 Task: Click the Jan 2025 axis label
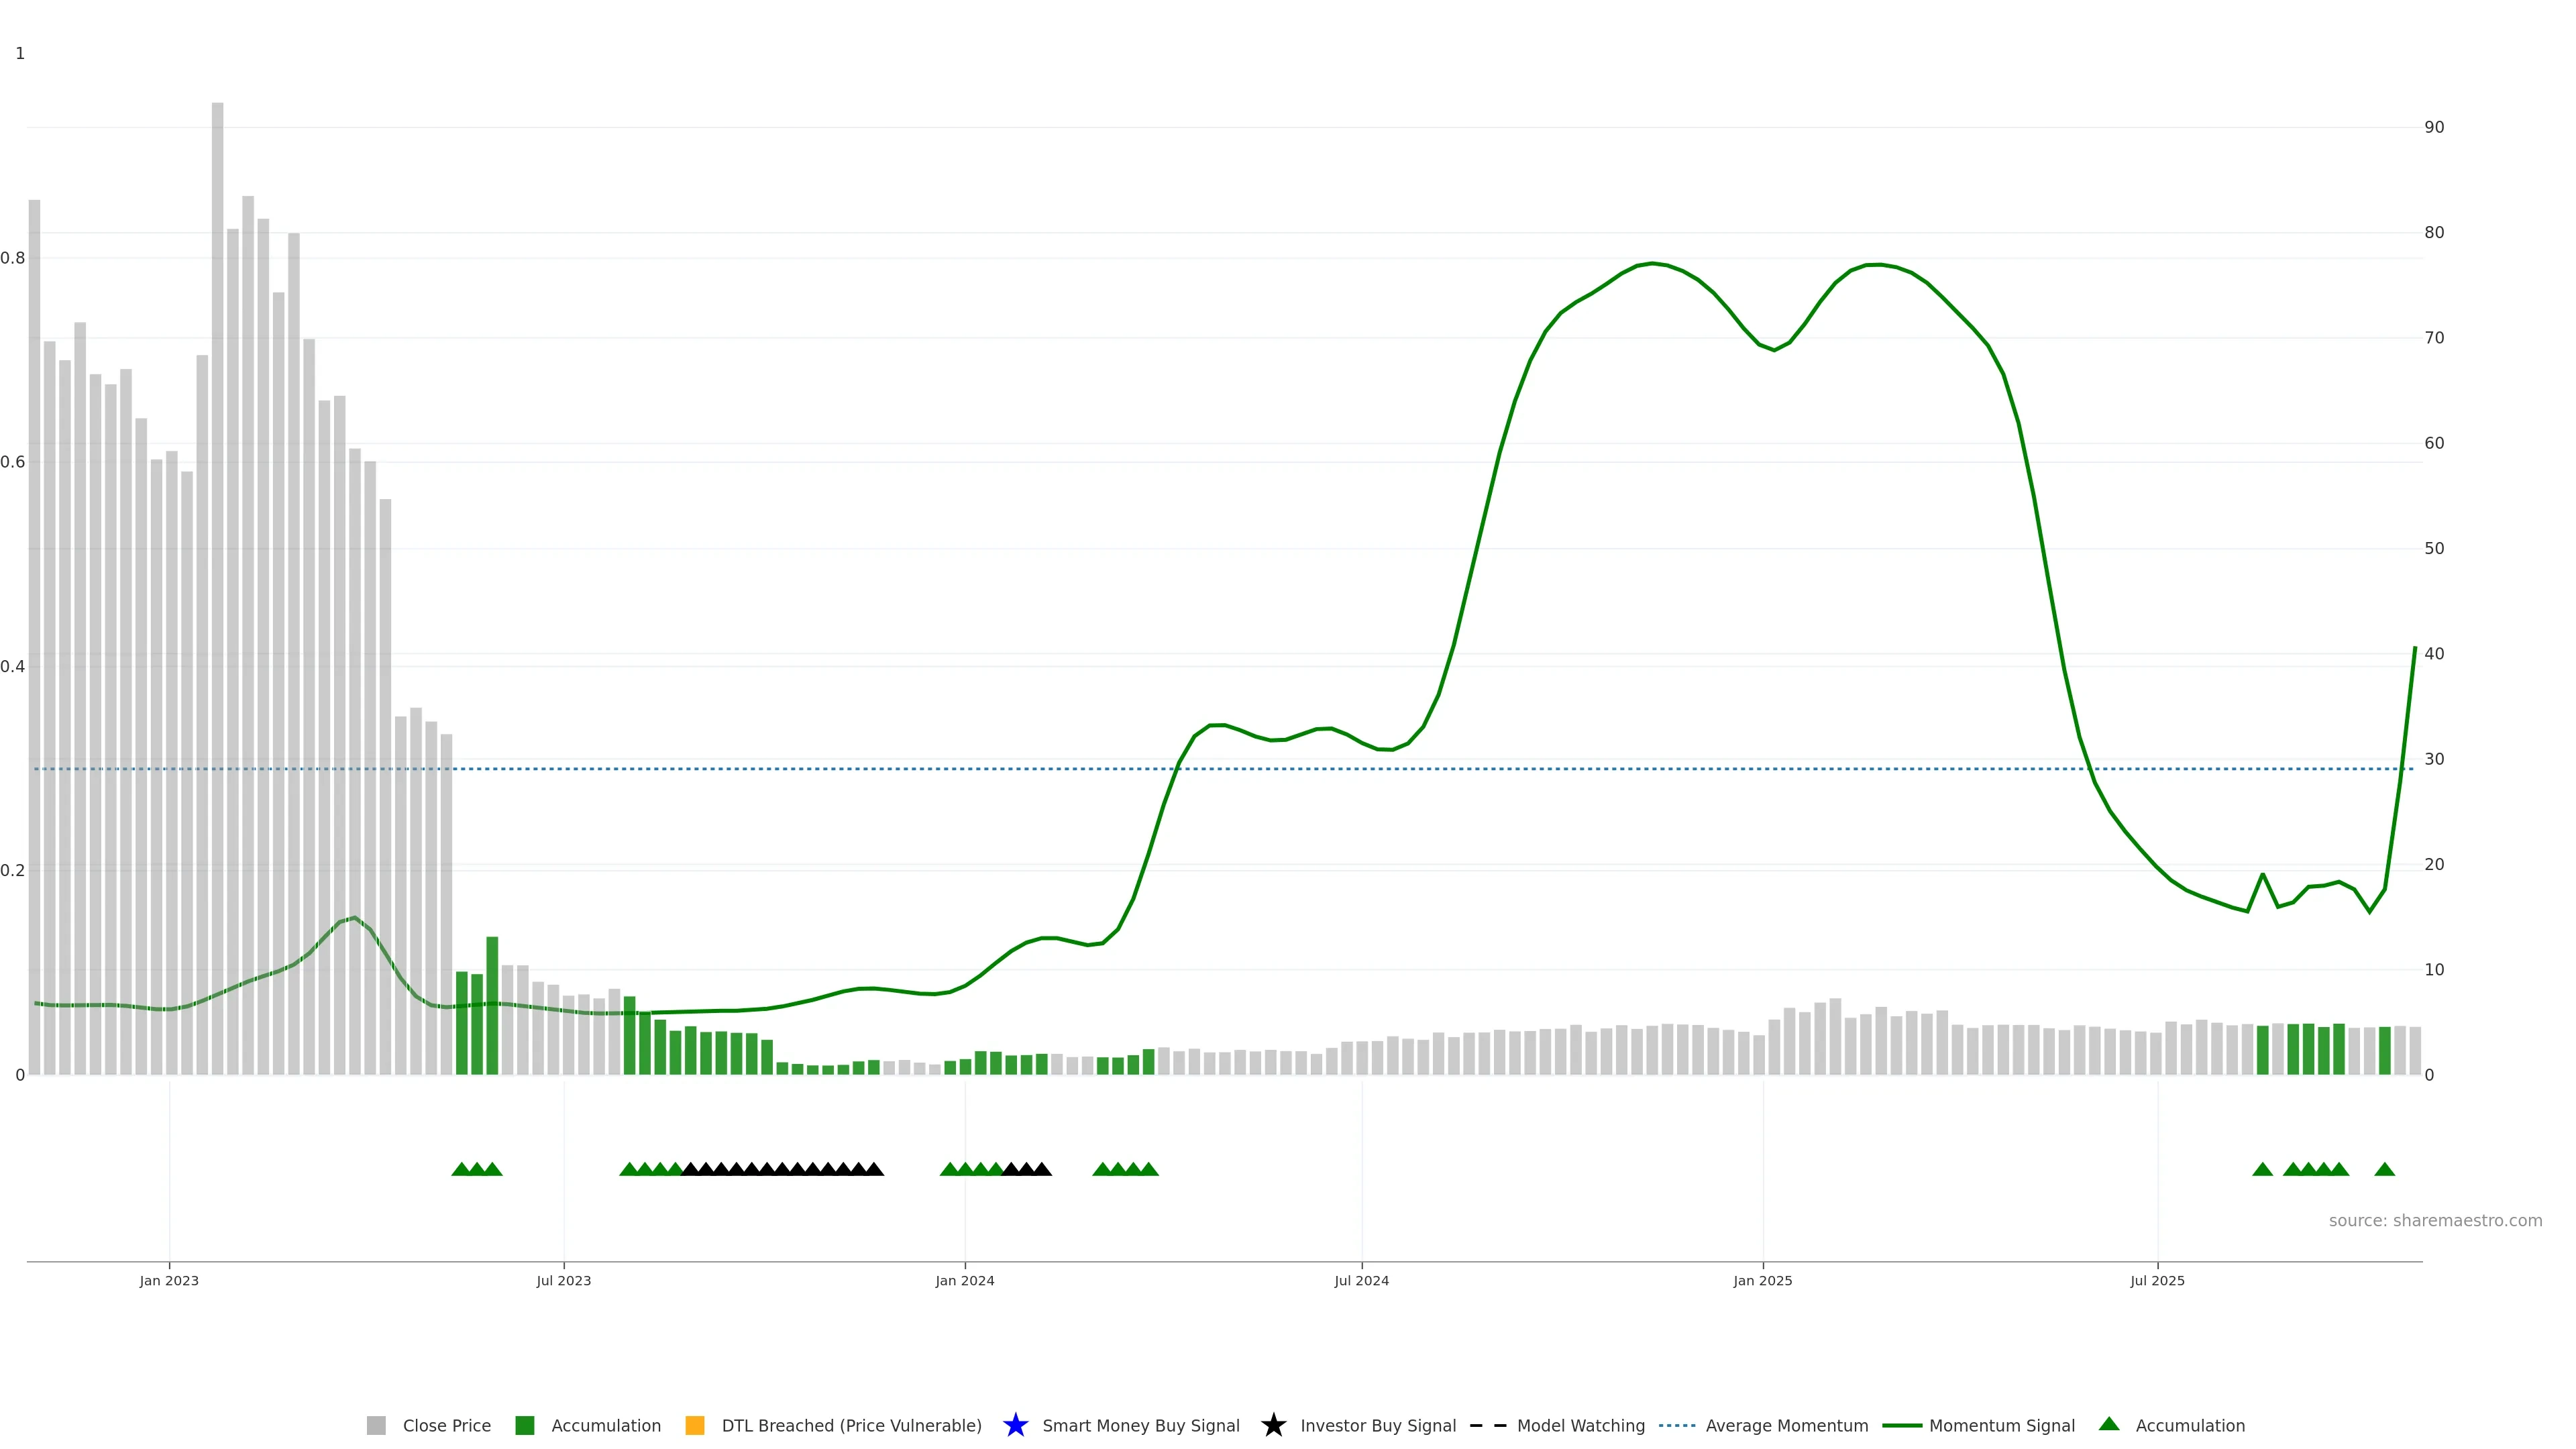1762,1280
